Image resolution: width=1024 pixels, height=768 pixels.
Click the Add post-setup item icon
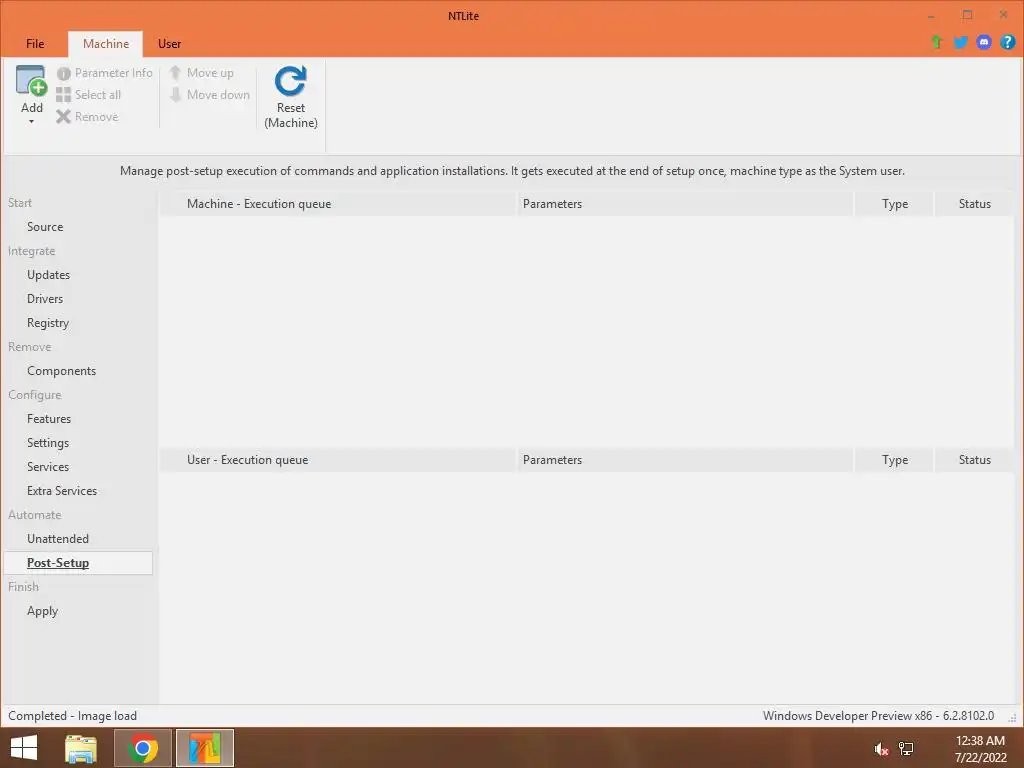coord(31,81)
